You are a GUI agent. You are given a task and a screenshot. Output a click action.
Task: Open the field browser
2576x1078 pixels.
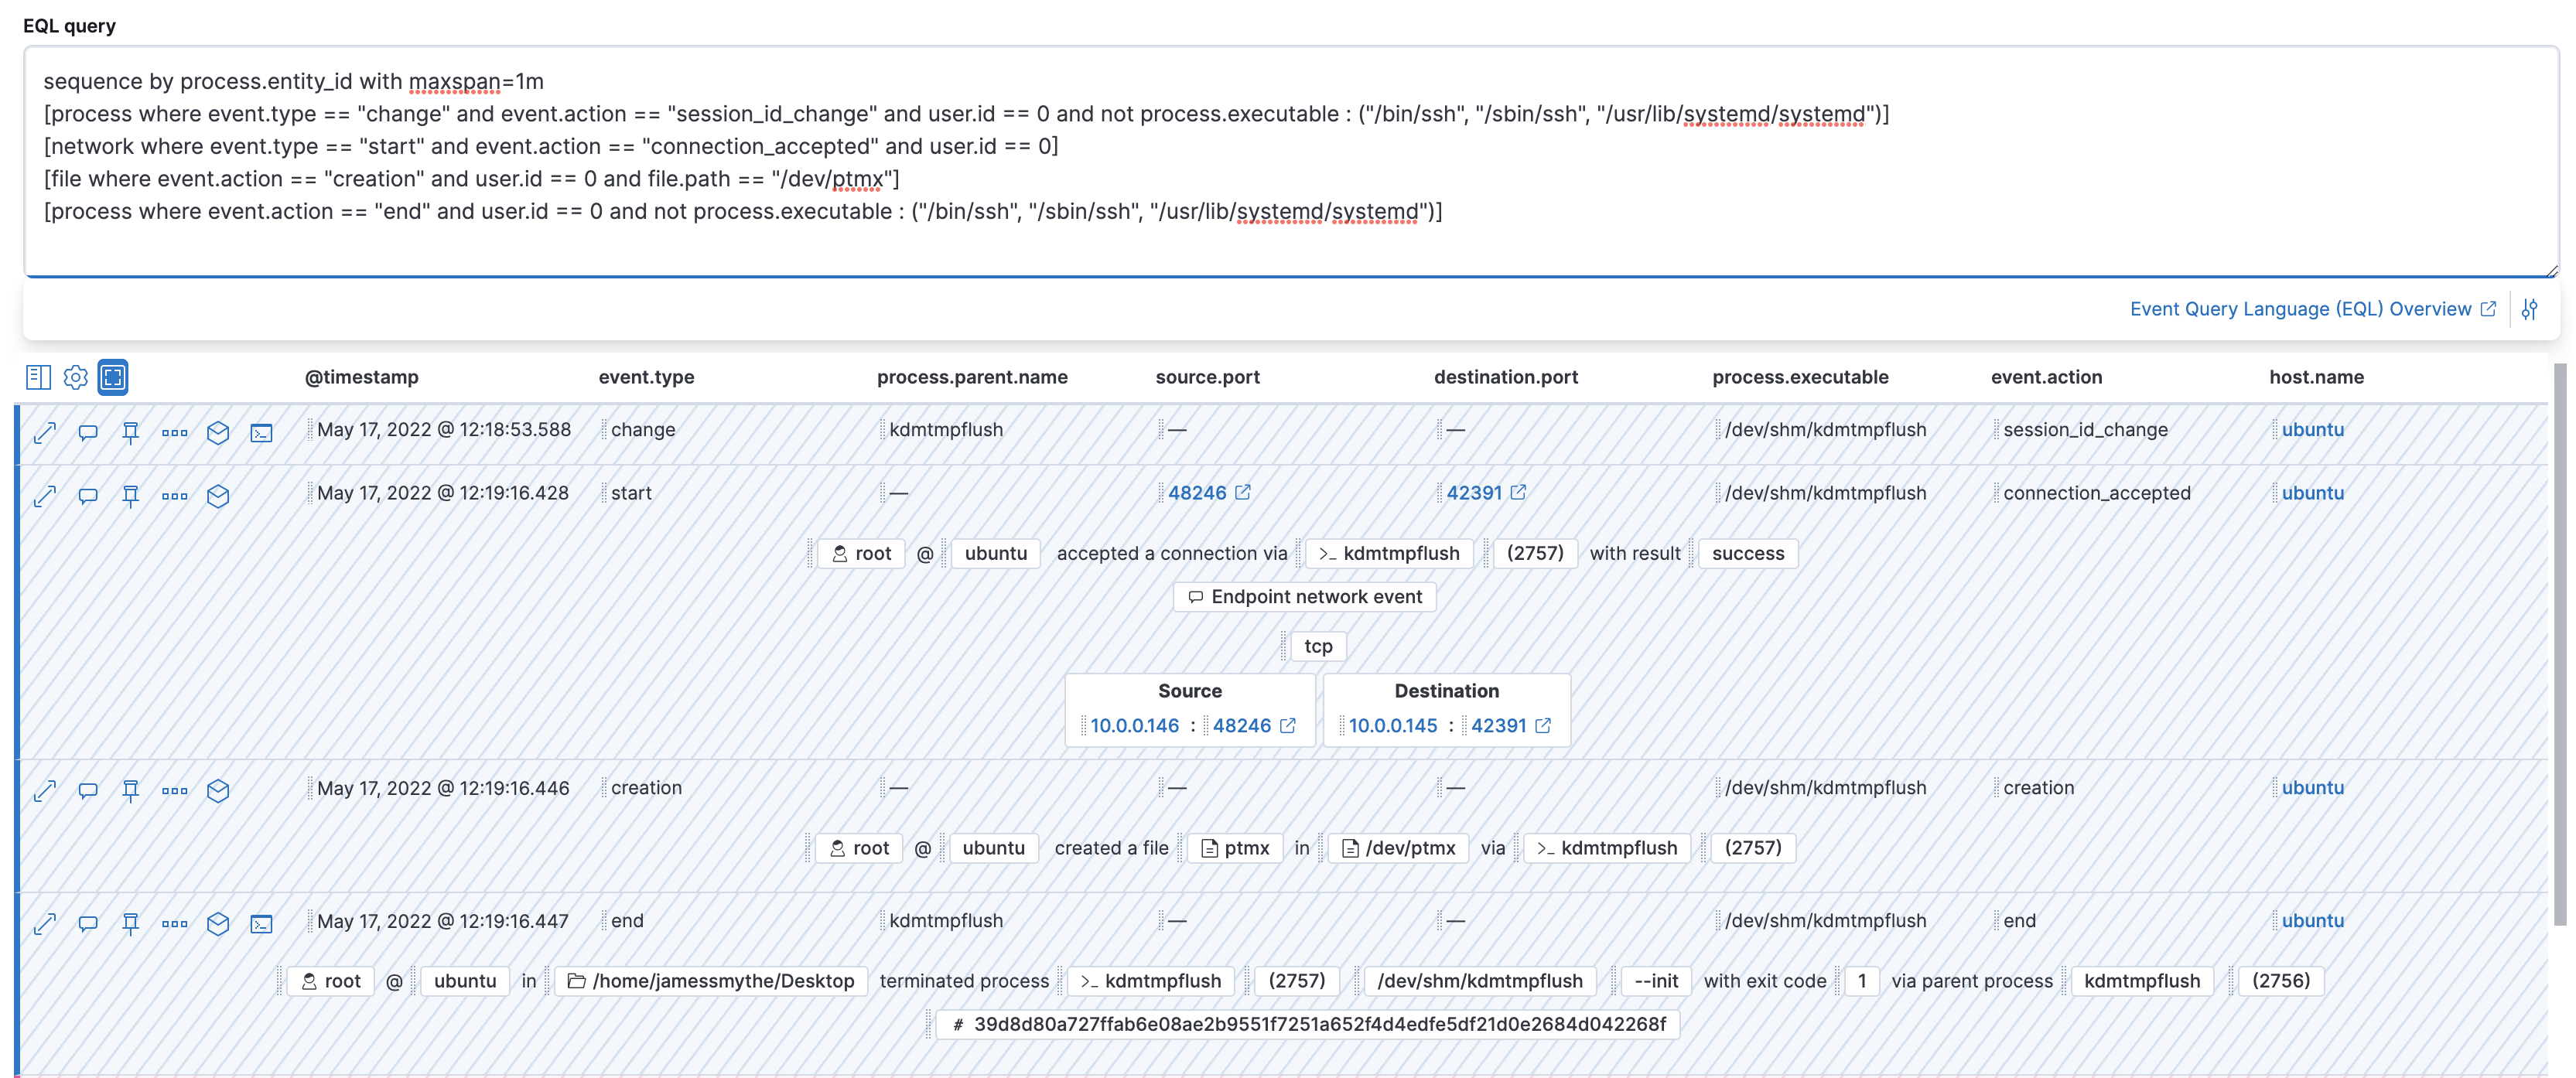pyautogui.click(x=38, y=378)
